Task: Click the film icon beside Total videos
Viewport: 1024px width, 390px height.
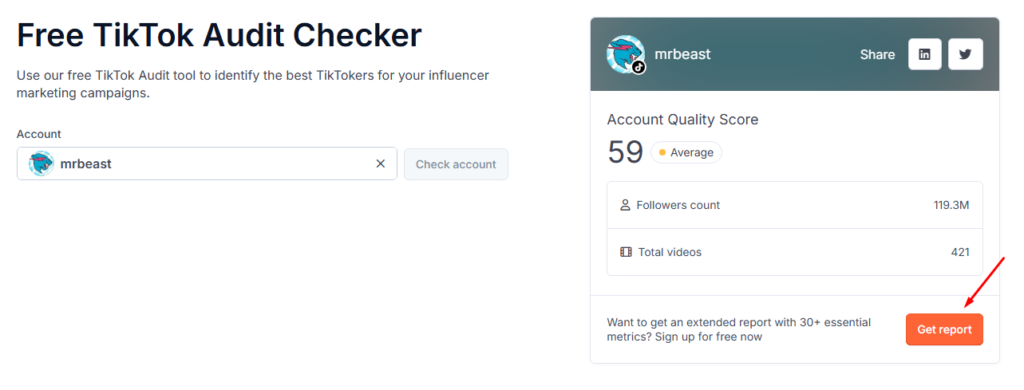Action: tap(626, 252)
